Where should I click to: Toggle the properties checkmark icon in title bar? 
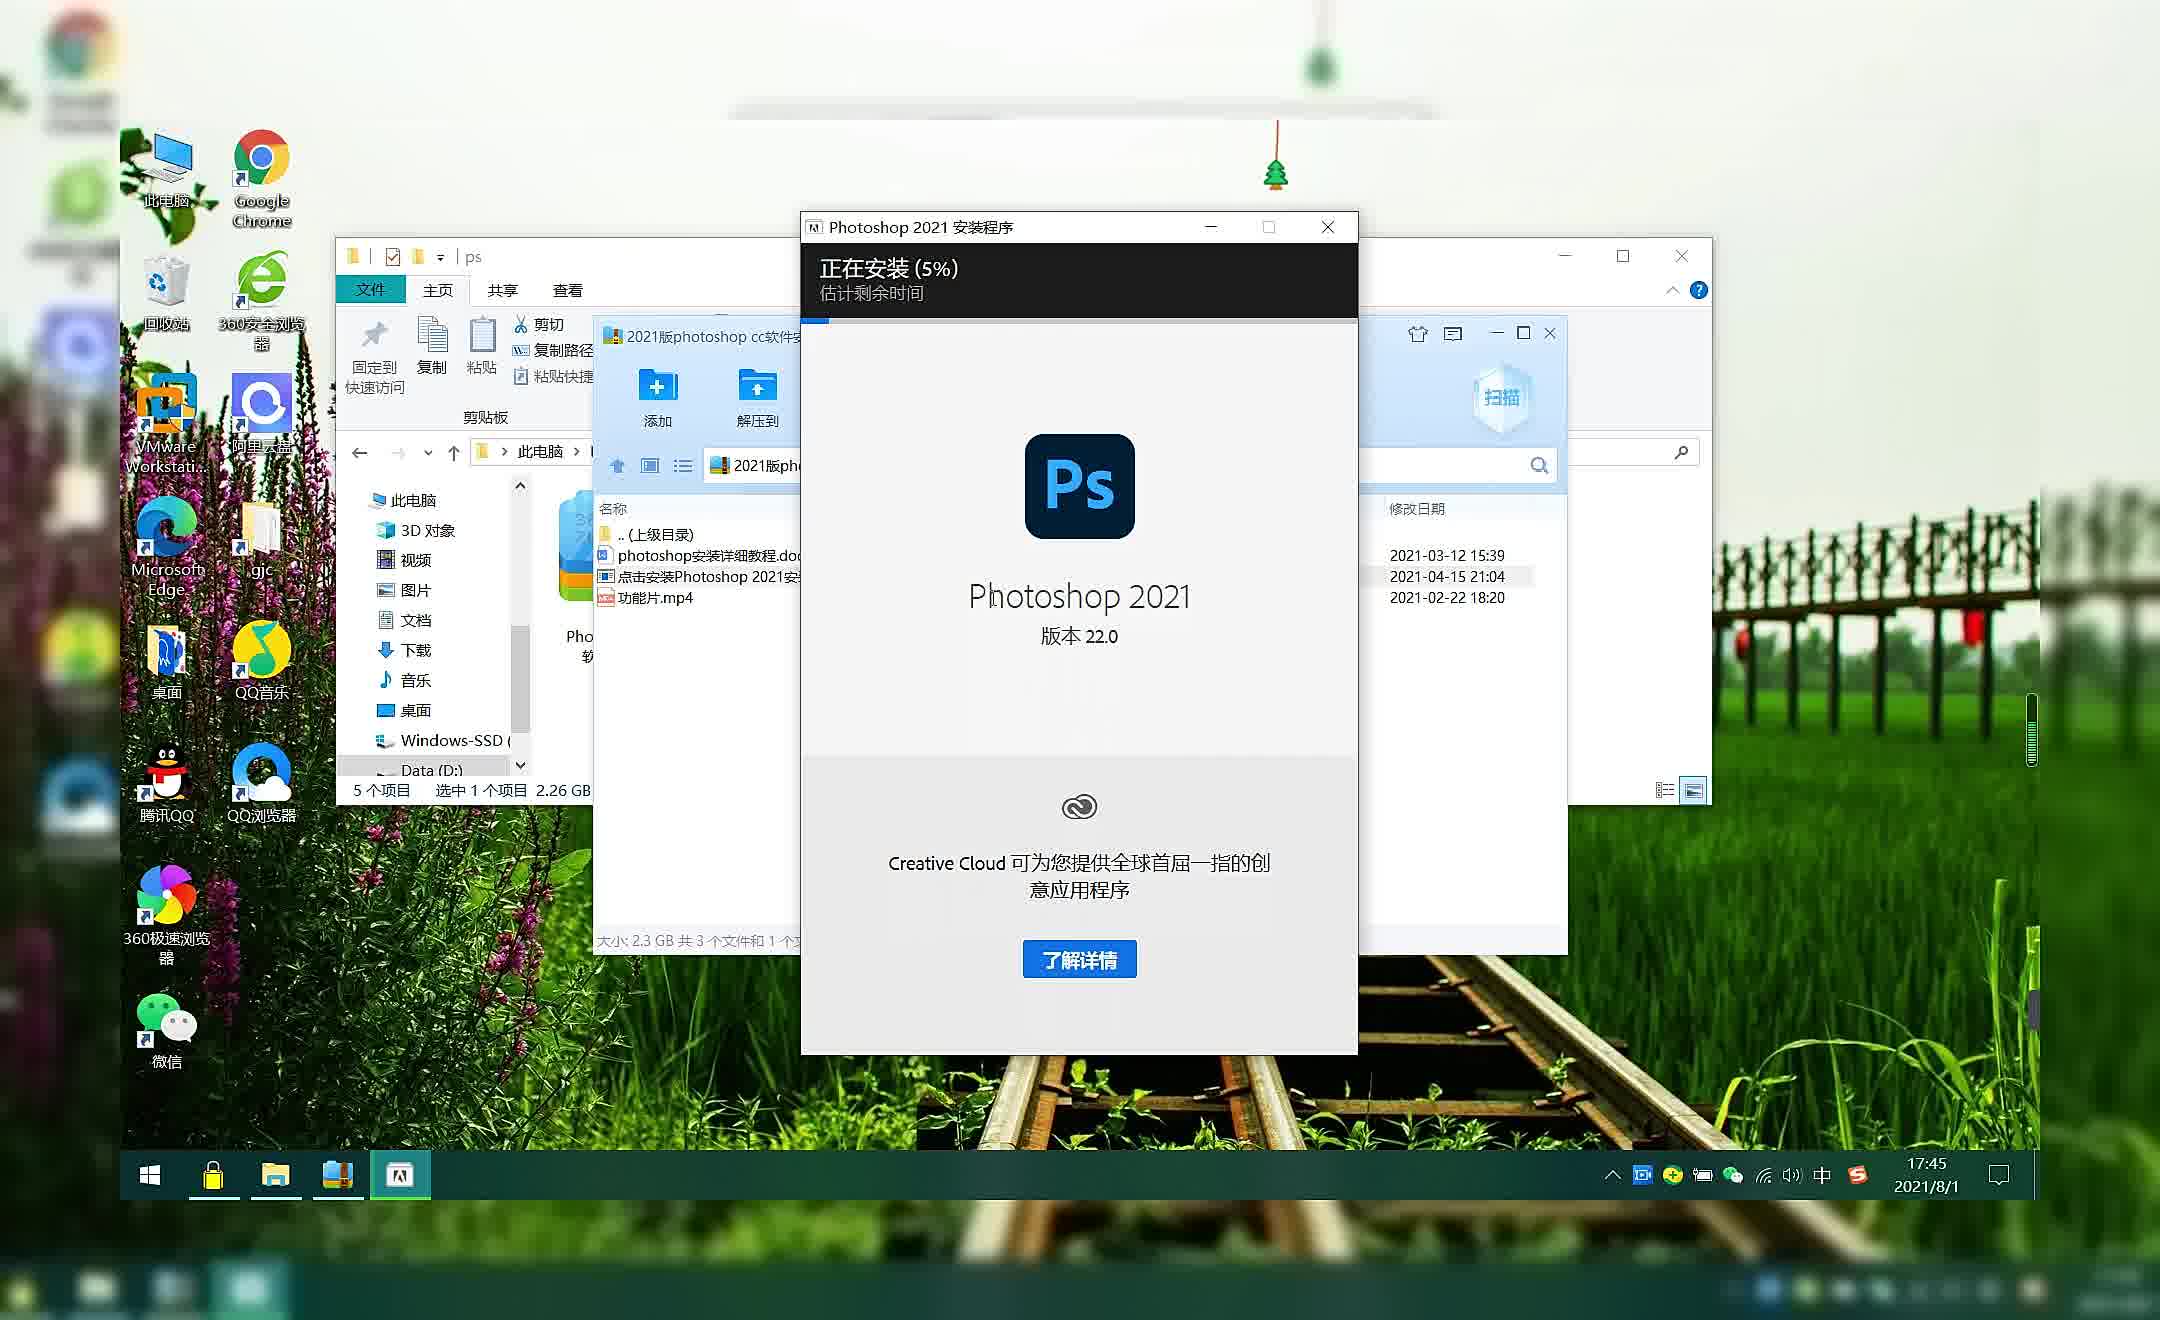(392, 257)
